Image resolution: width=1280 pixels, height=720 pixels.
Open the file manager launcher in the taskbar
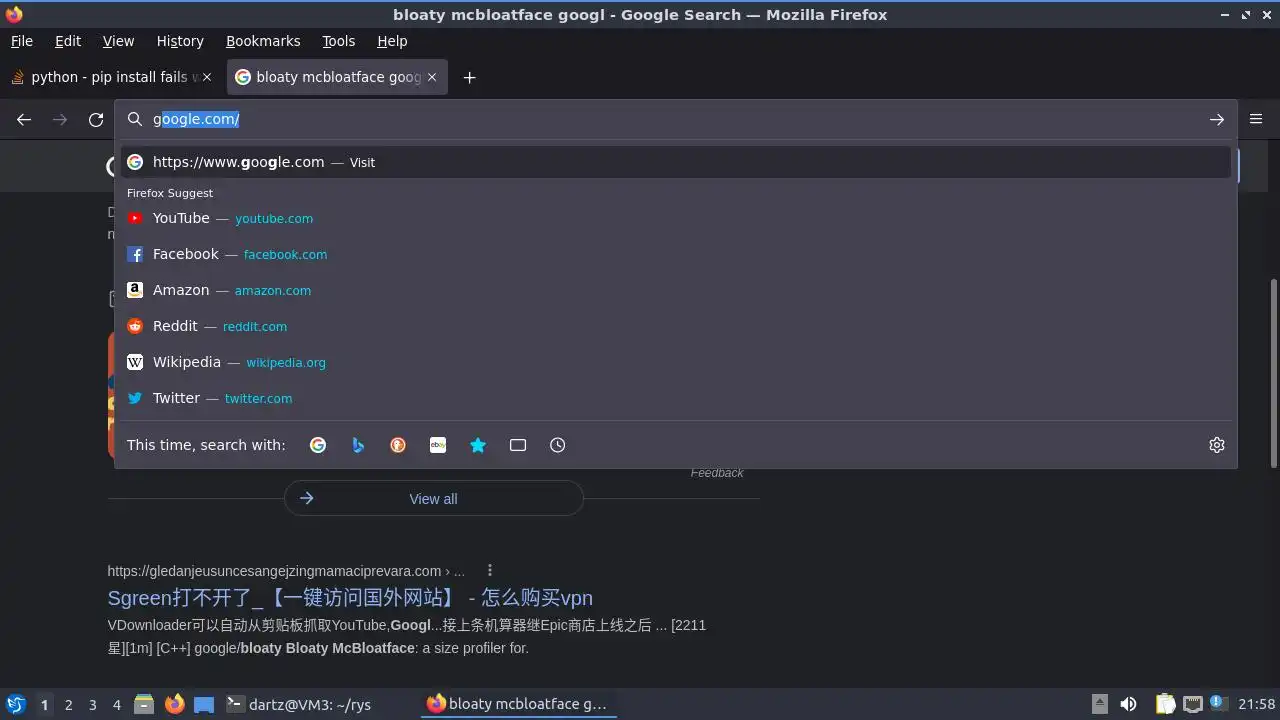click(x=144, y=704)
